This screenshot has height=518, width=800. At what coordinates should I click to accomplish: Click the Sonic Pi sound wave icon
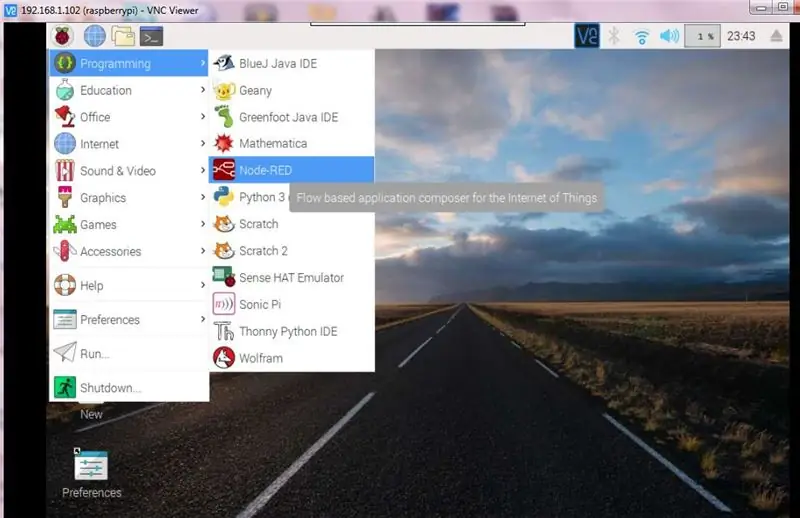223,304
